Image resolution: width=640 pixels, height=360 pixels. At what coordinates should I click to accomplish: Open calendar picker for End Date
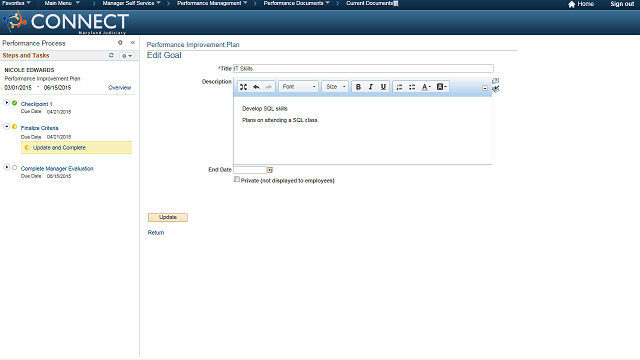270,170
